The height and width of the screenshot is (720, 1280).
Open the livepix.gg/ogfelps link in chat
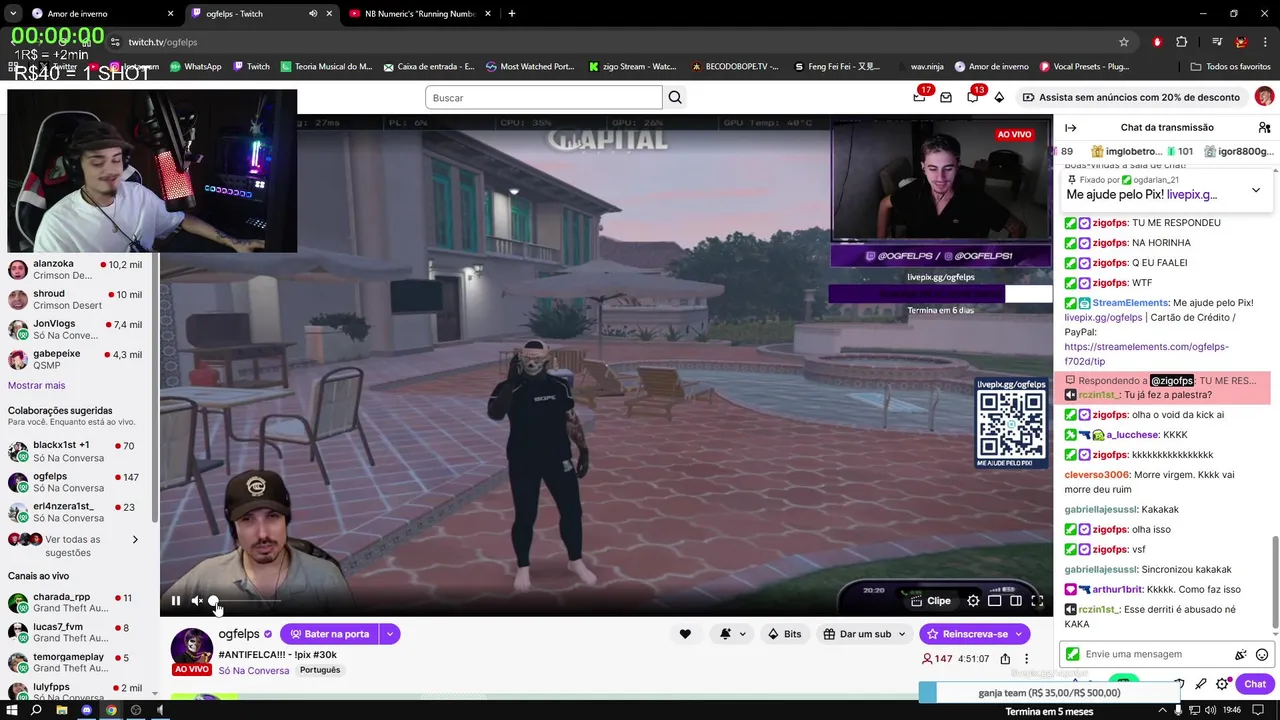(x=1103, y=317)
